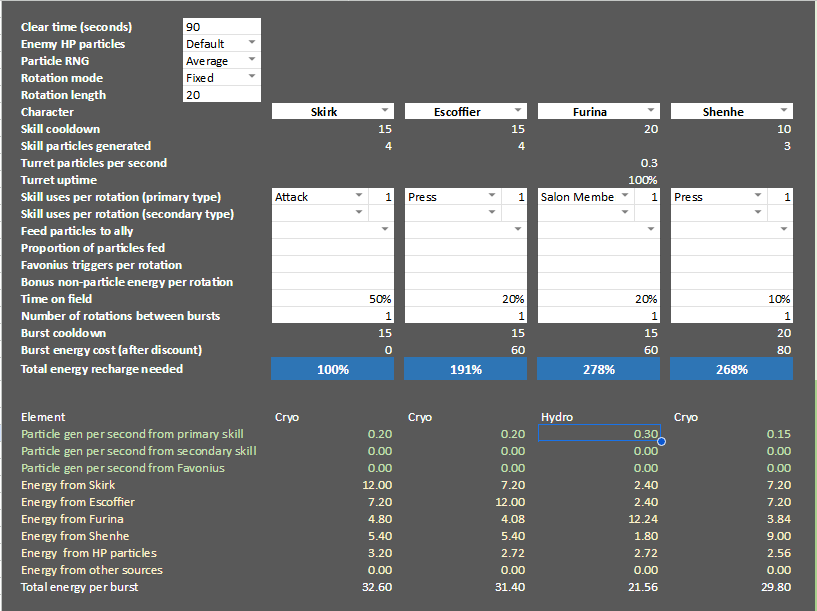The height and width of the screenshot is (611, 817).
Task: Select Escoffier's Favonius triggers per rotation cell
Action: pos(466,265)
